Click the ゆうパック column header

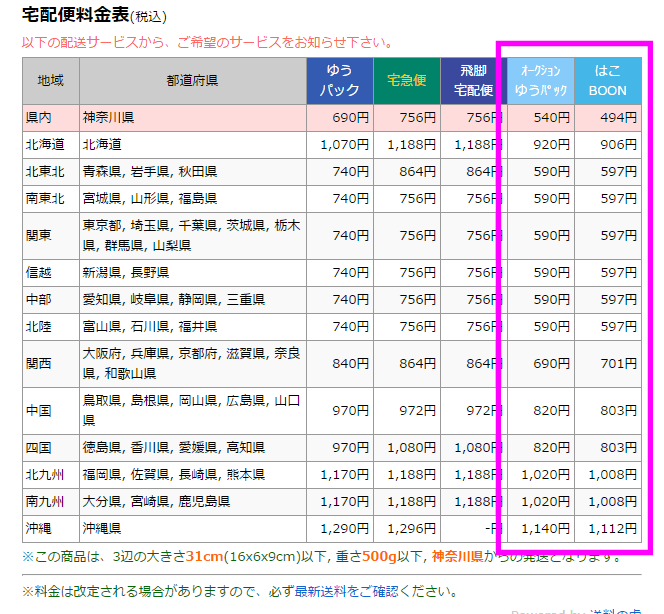click(x=339, y=81)
